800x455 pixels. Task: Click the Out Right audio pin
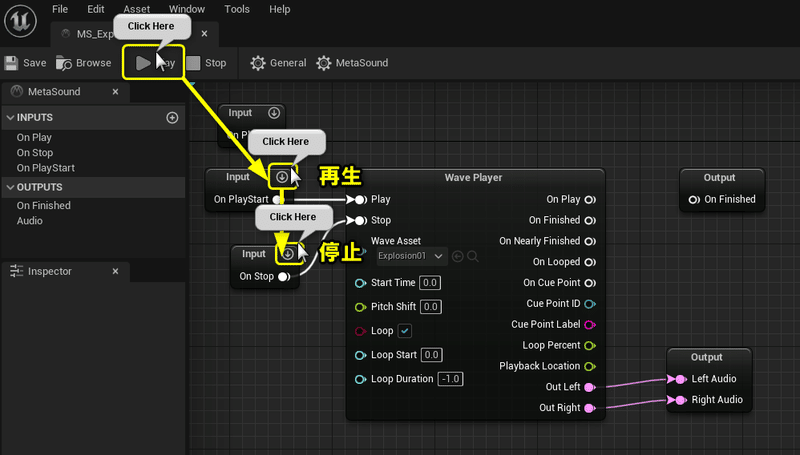[x=590, y=408]
